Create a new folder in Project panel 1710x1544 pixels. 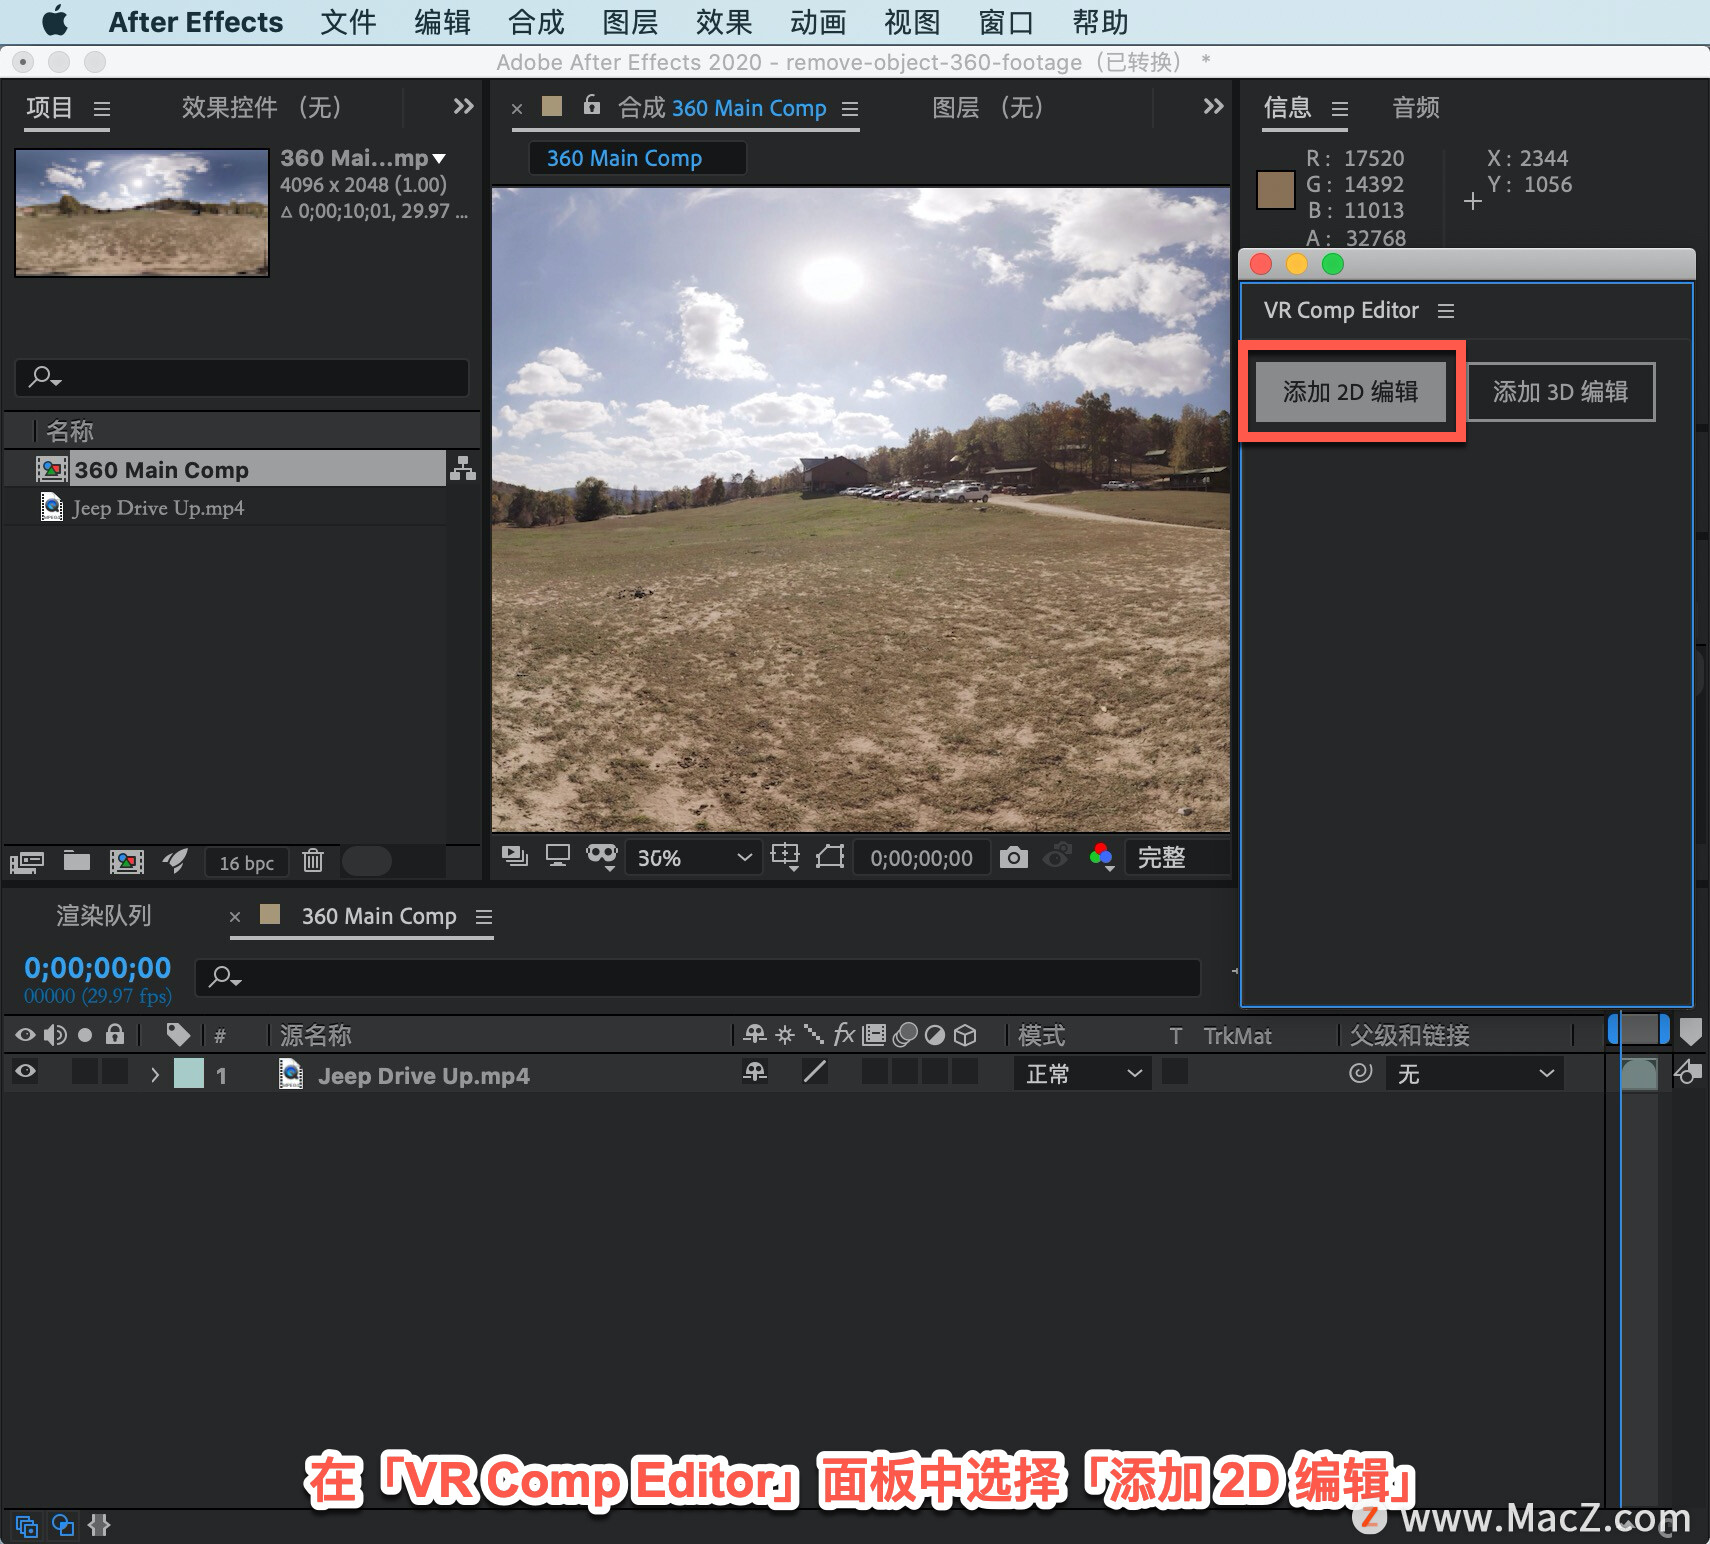pyautogui.click(x=77, y=860)
